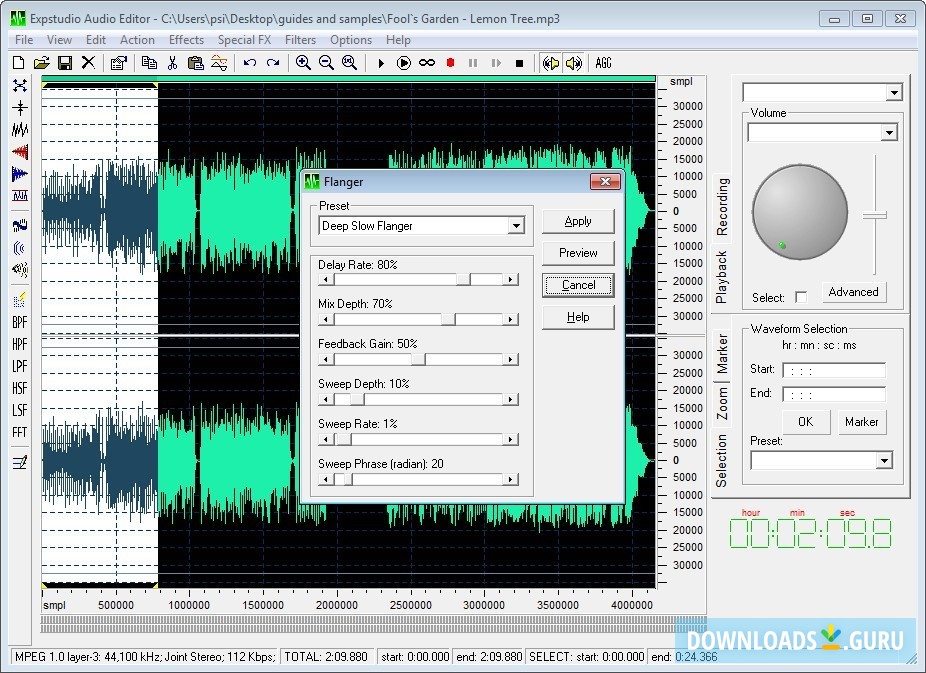
Task: Click the Preview button in Flanger dialog
Action: click(578, 253)
